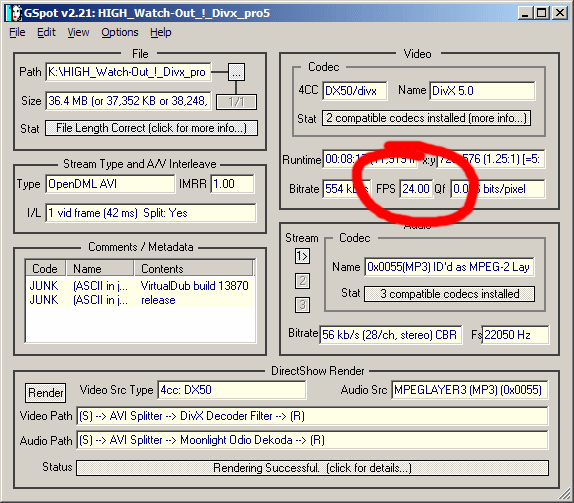Click audio codec Name field 0x0055(MP3)
Screen dimensions: 574x503
pyautogui.click(x=449, y=267)
